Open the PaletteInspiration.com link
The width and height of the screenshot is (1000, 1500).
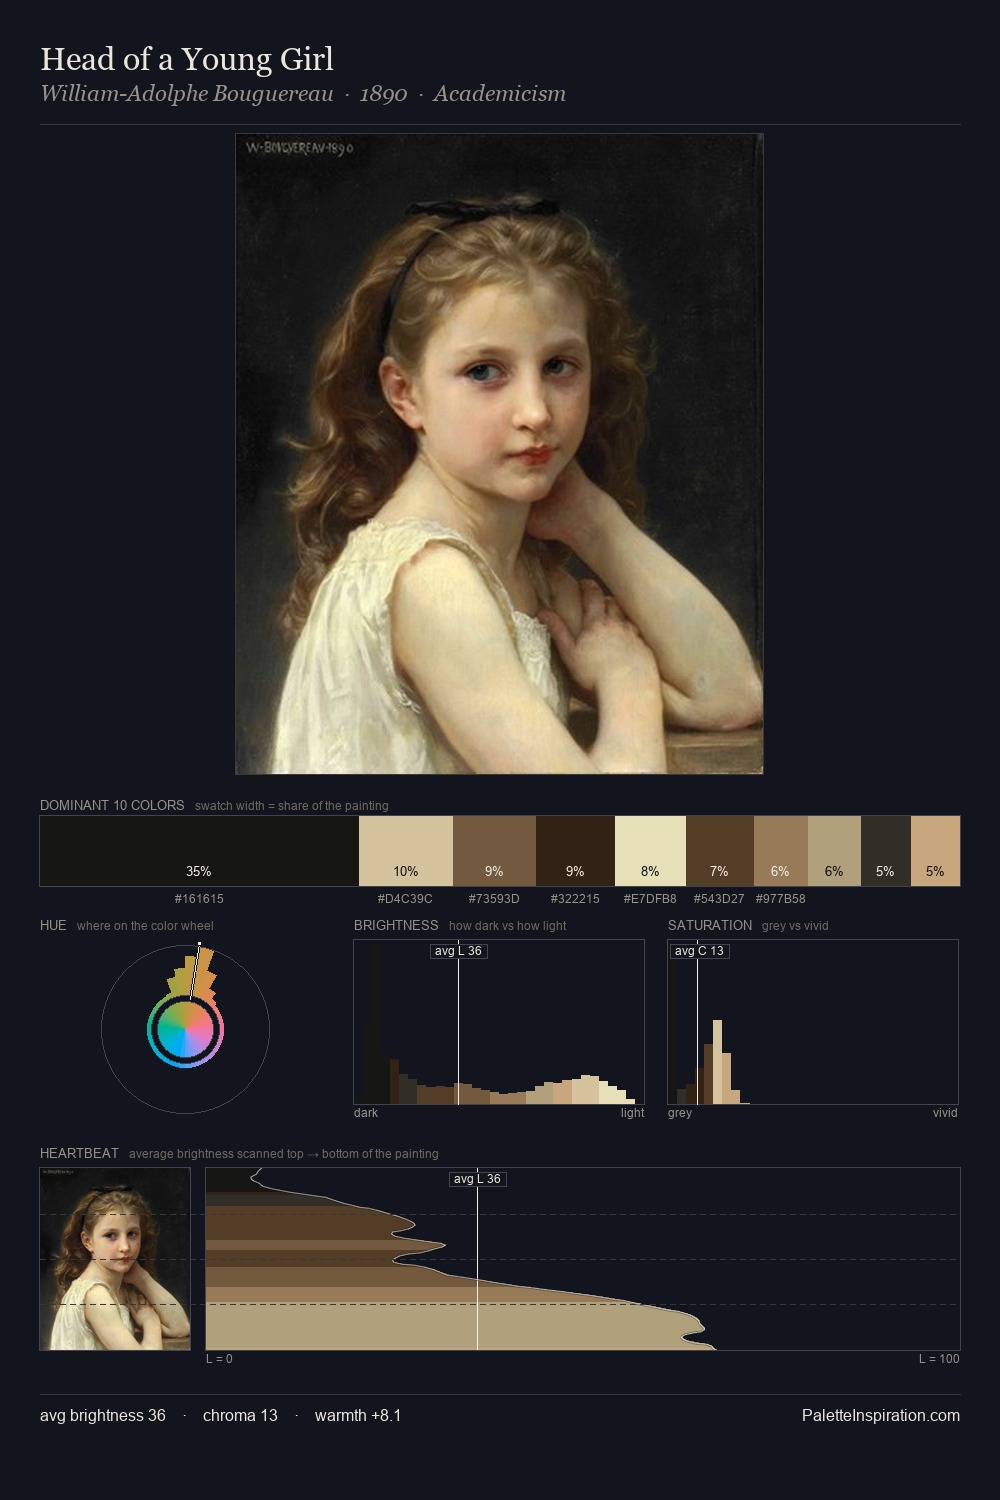tap(881, 1415)
